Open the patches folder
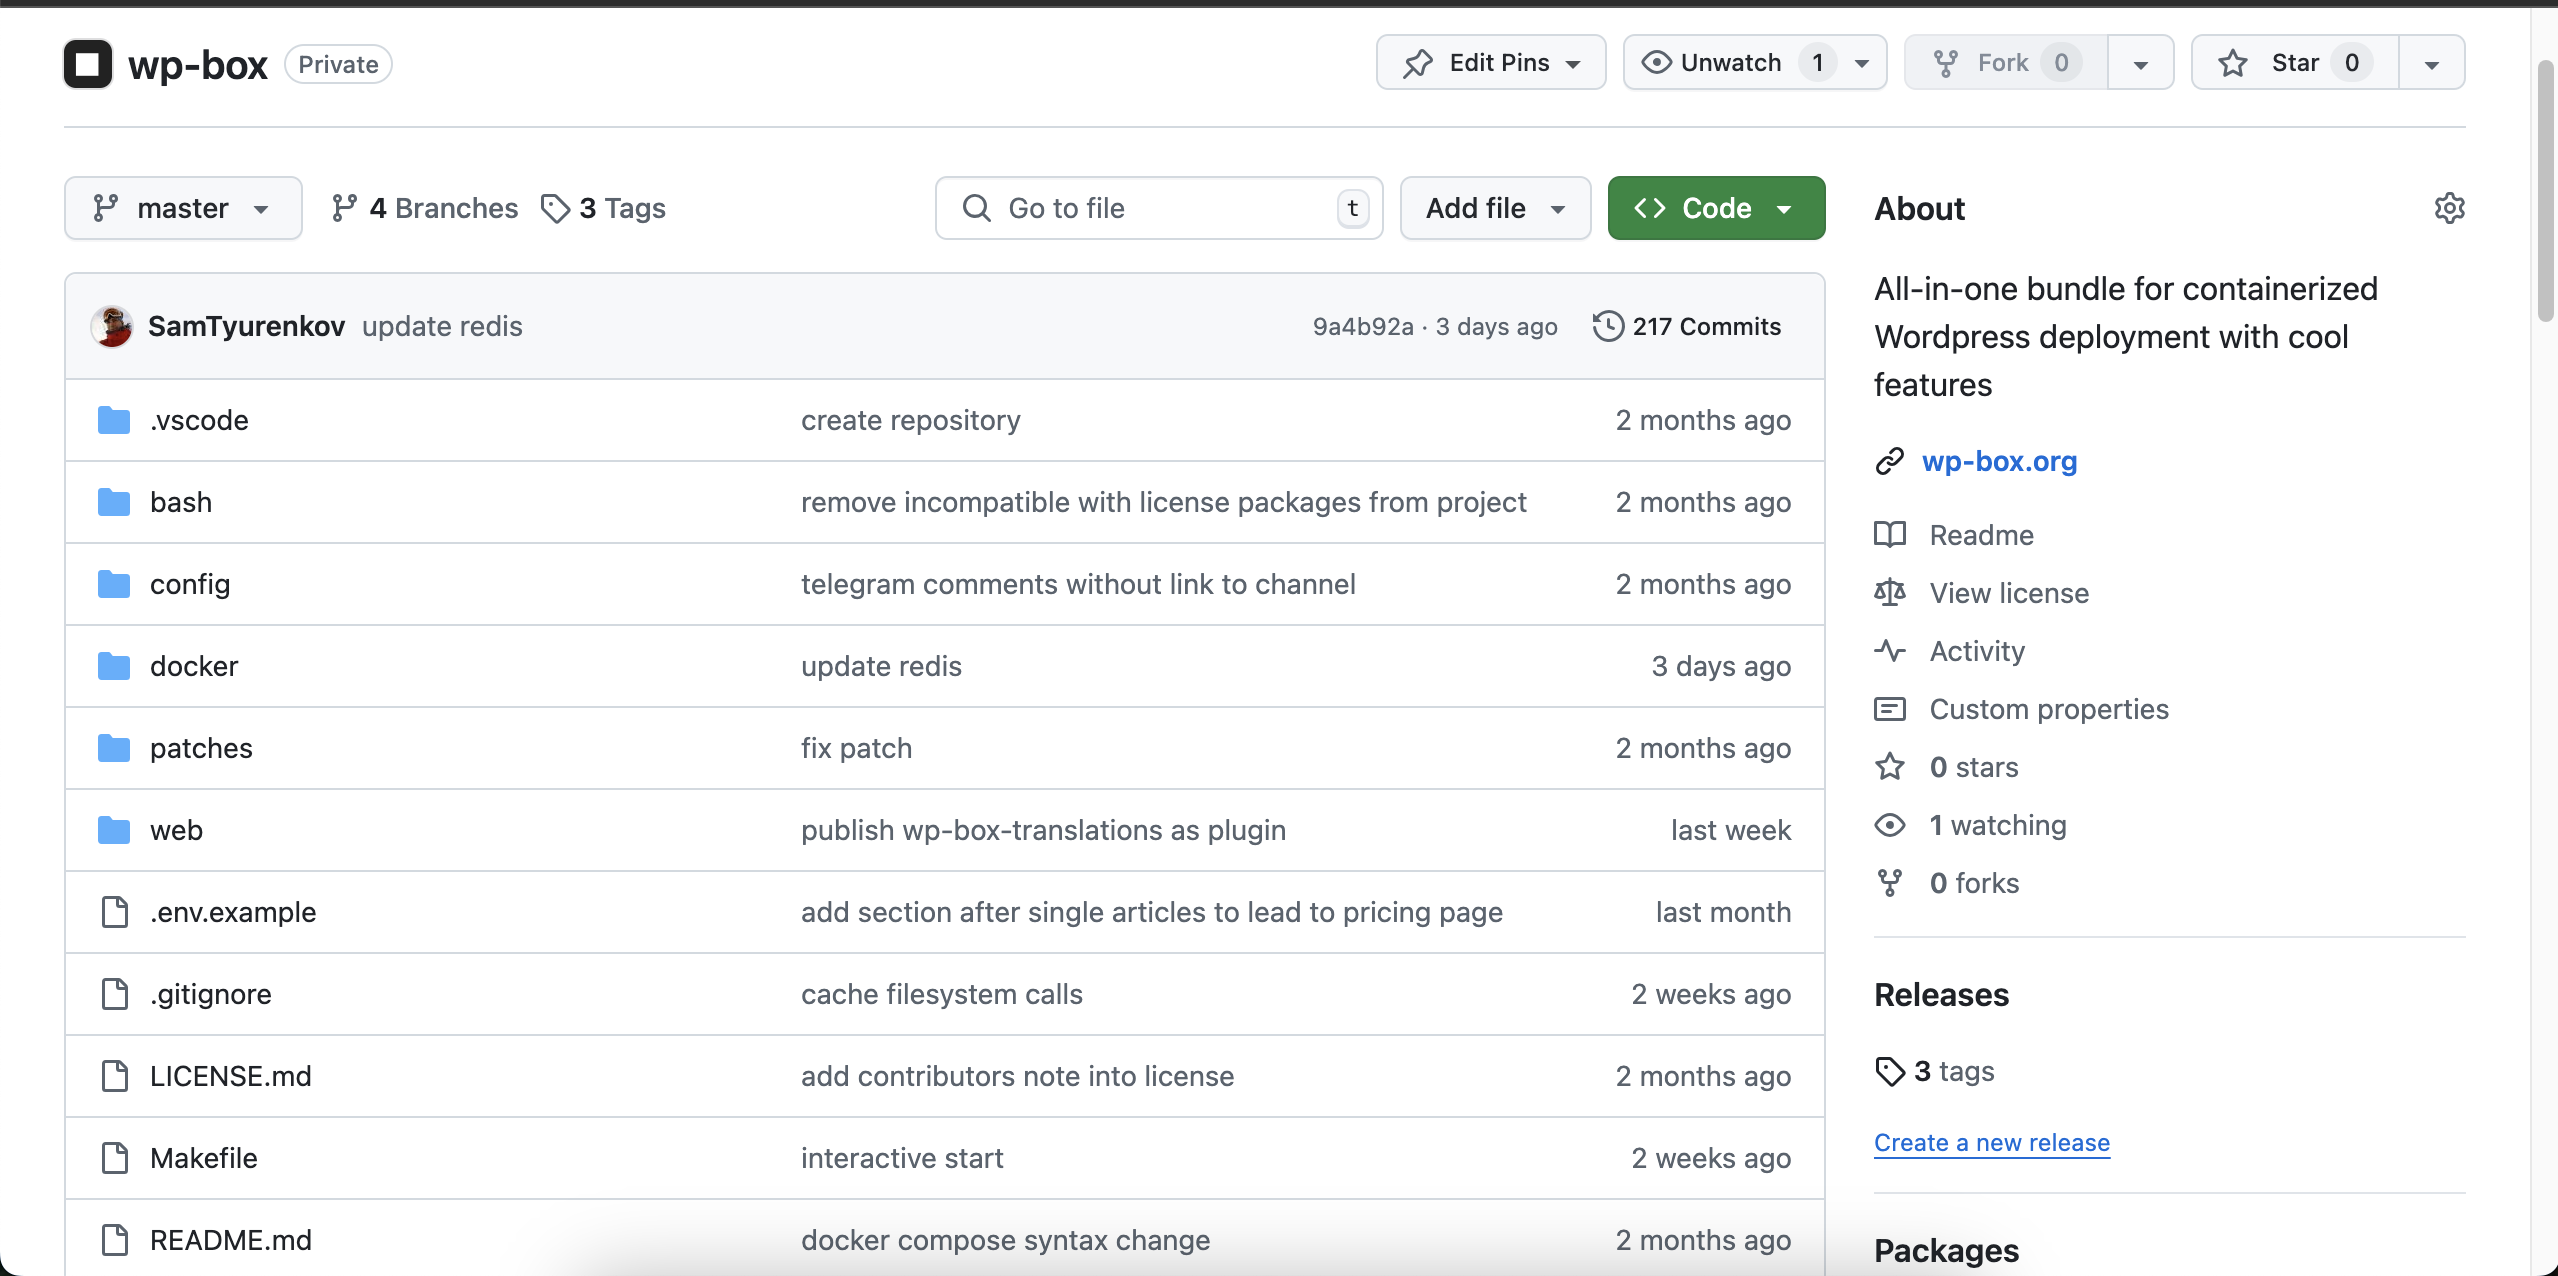Viewport: 2558px width, 1276px height. click(x=201, y=748)
